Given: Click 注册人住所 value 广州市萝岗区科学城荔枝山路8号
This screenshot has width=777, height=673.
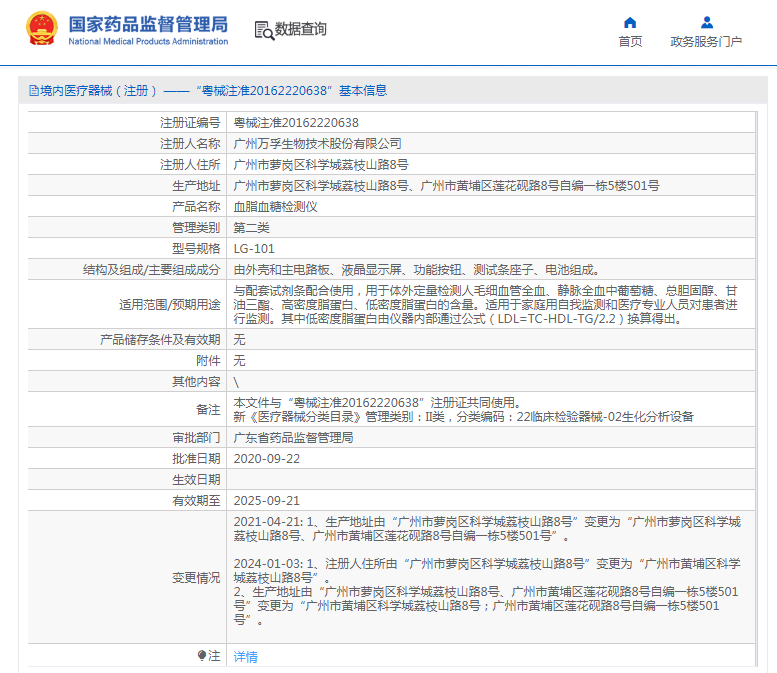Looking at the screenshot, I should coord(321,165).
